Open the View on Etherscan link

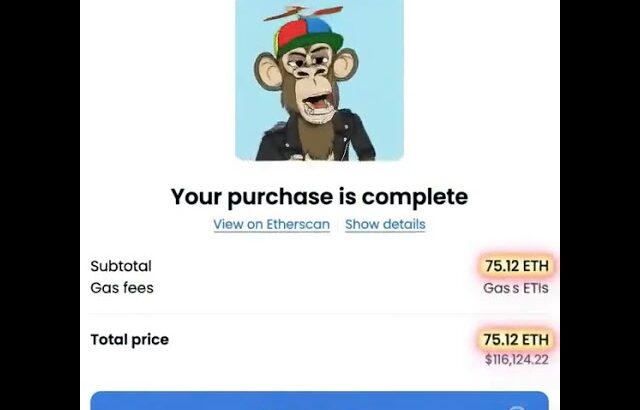tap(271, 224)
